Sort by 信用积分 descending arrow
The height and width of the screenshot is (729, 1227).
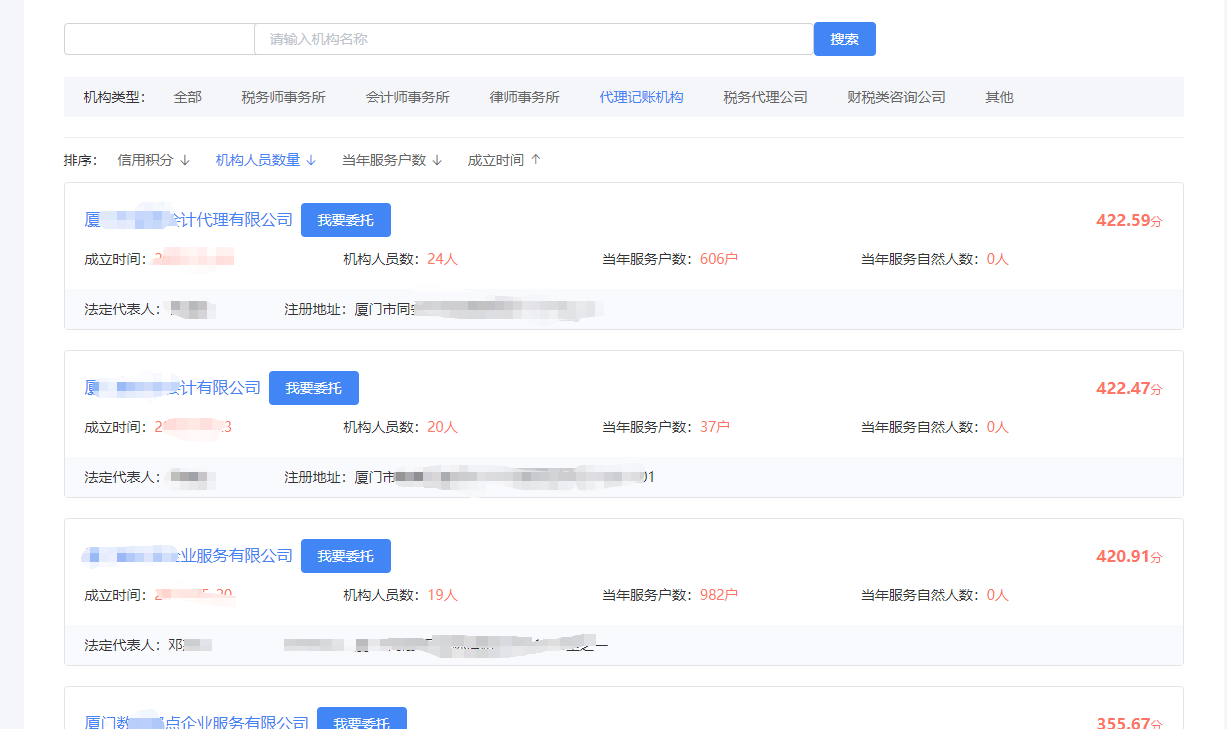point(184,160)
